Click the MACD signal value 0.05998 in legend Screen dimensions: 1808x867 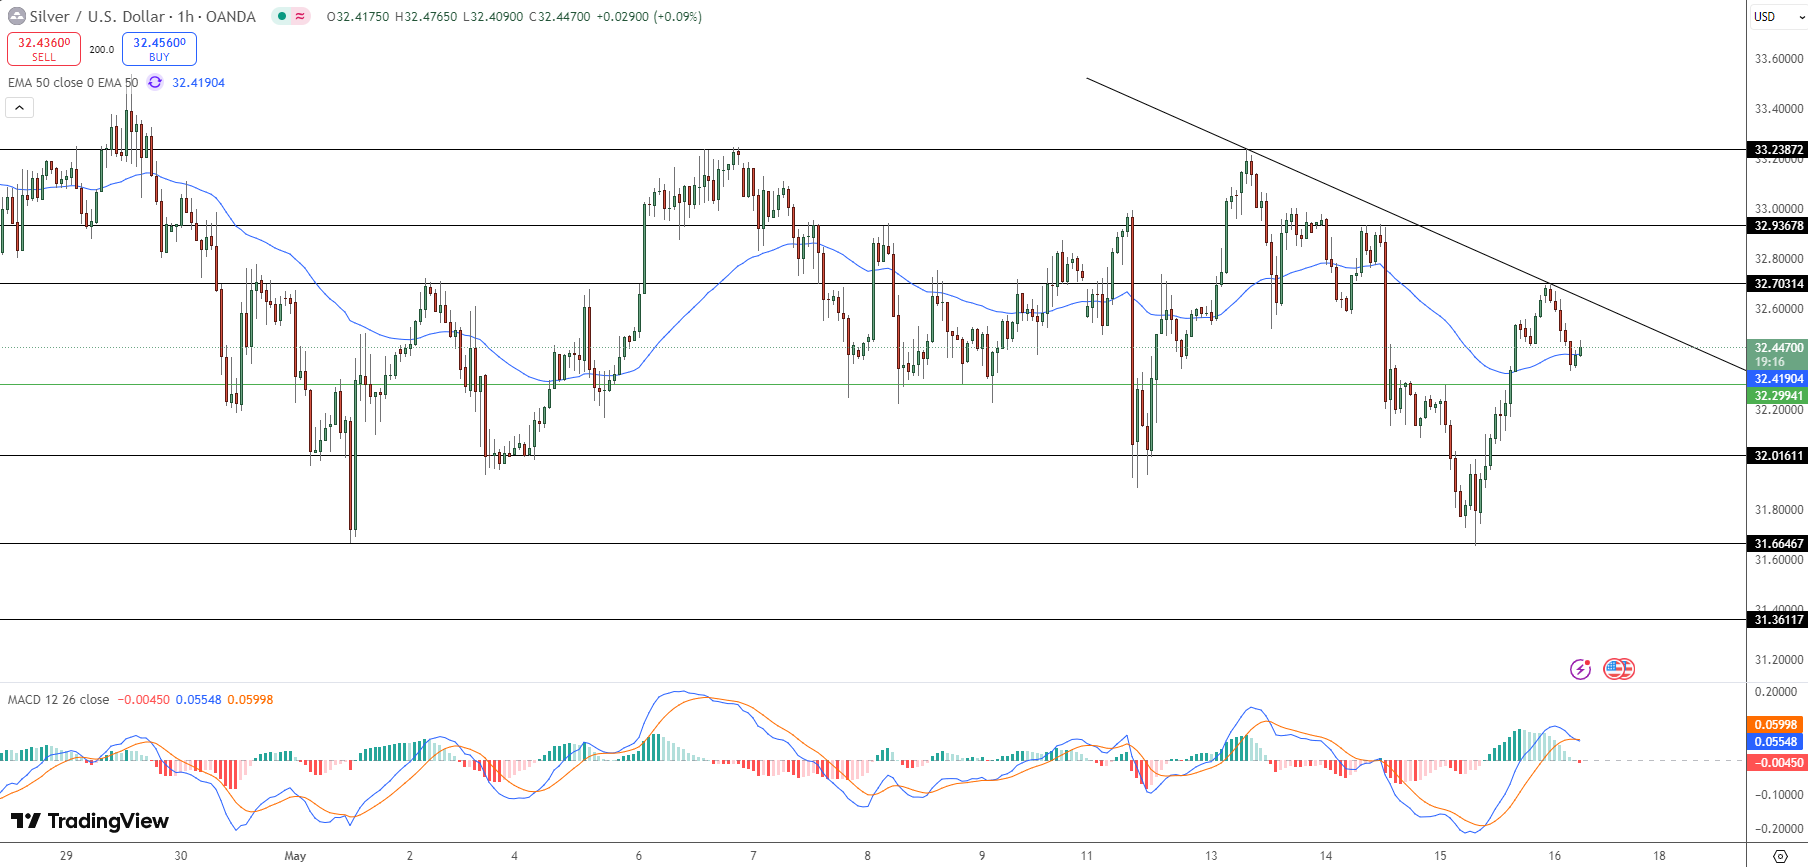click(x=250, y=699)
